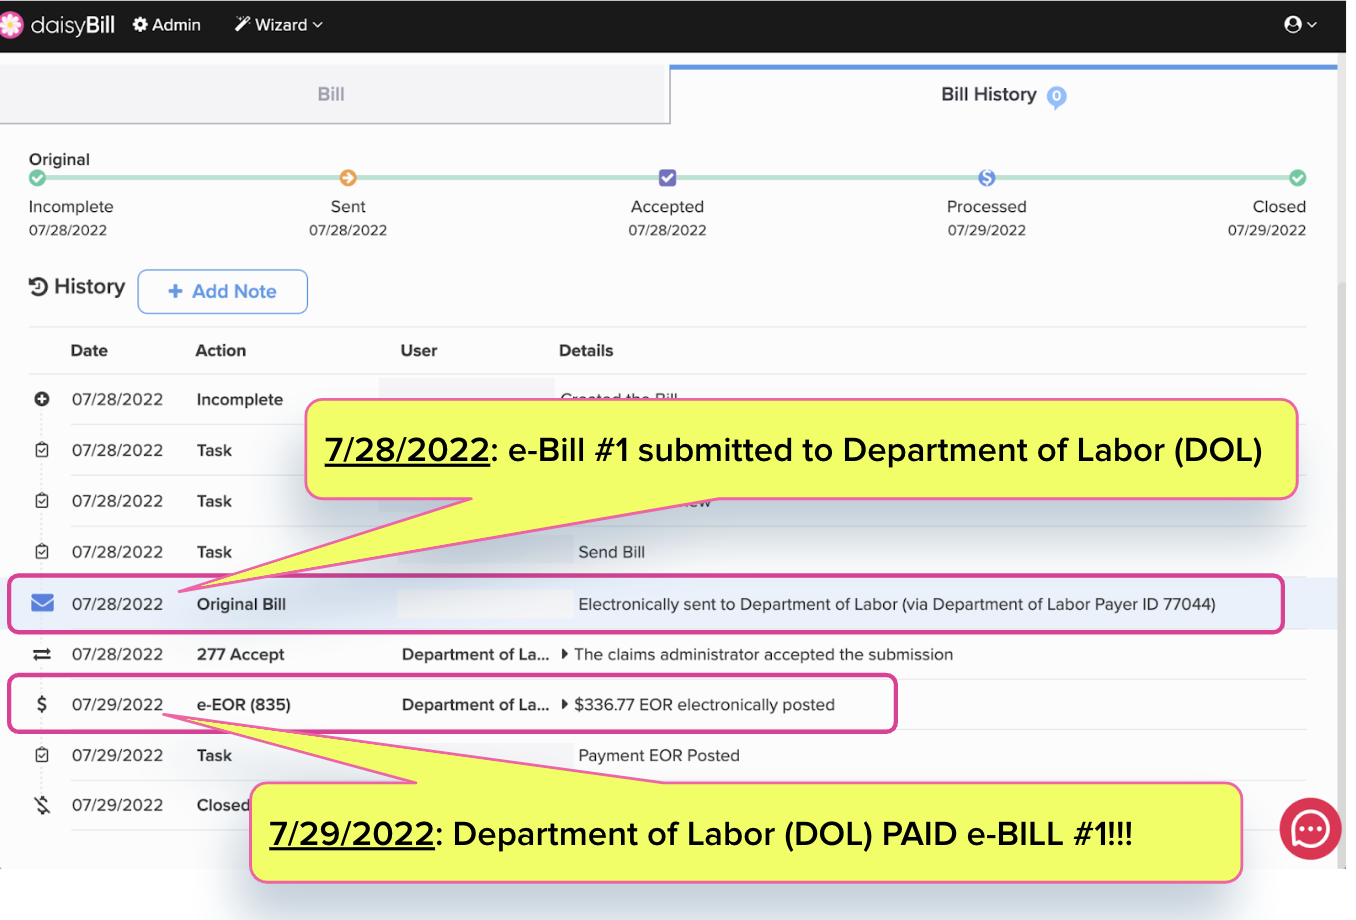Expand the Wizard dropdown
The width and height of the screenshot is (1356, 920).
click(x=279, y=25)
